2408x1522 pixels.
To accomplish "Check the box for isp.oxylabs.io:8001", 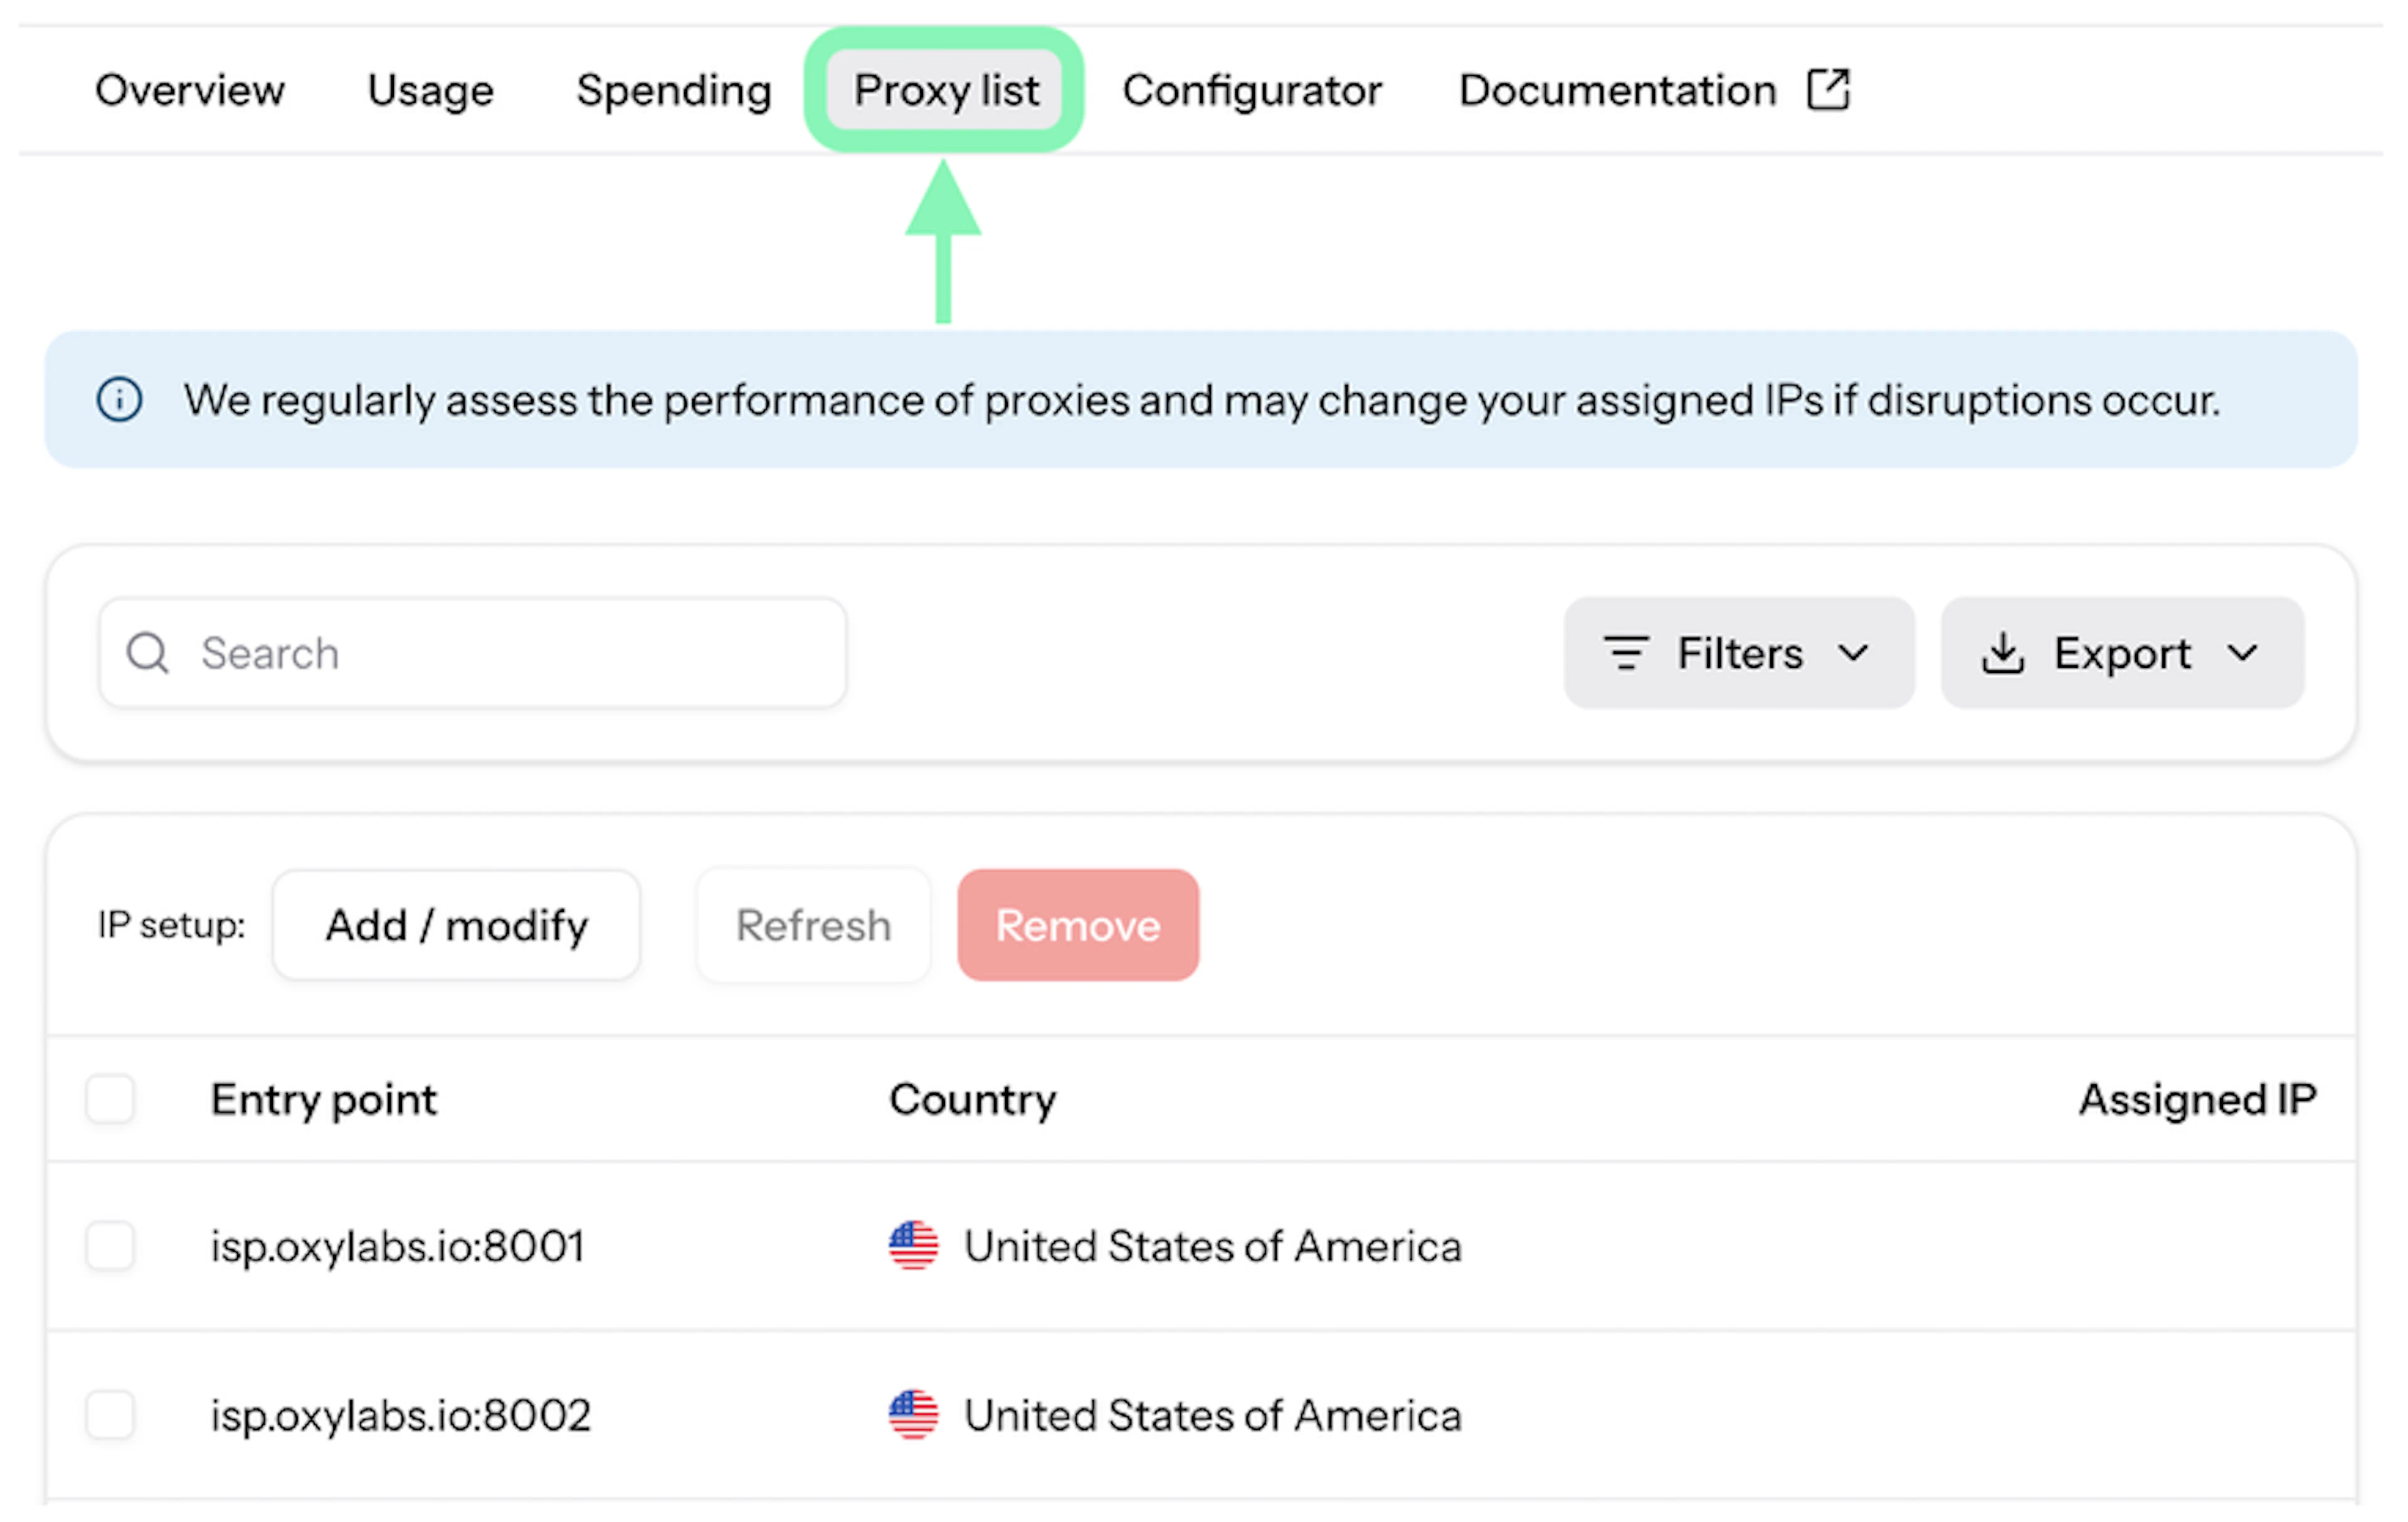I will point(110,1246).
